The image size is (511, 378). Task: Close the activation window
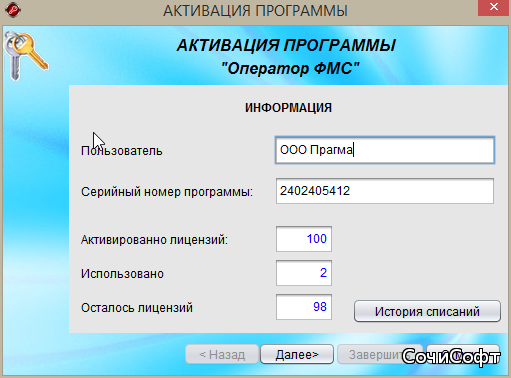tap(494, 7)
